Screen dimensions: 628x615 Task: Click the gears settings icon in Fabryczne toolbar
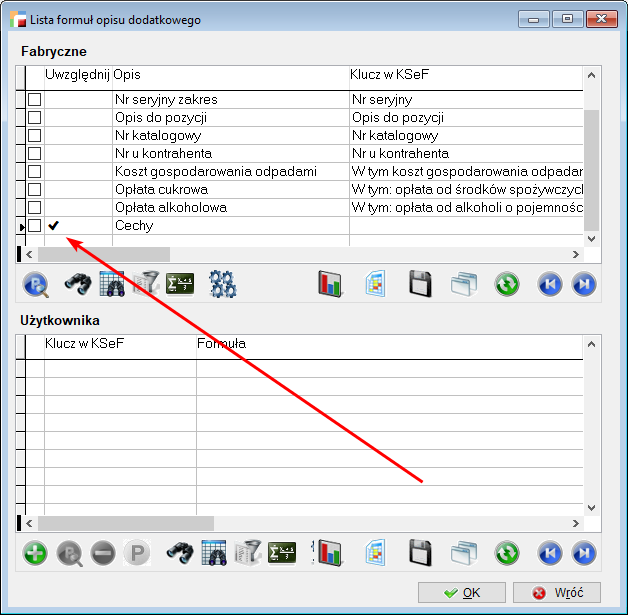coord(222,284)
